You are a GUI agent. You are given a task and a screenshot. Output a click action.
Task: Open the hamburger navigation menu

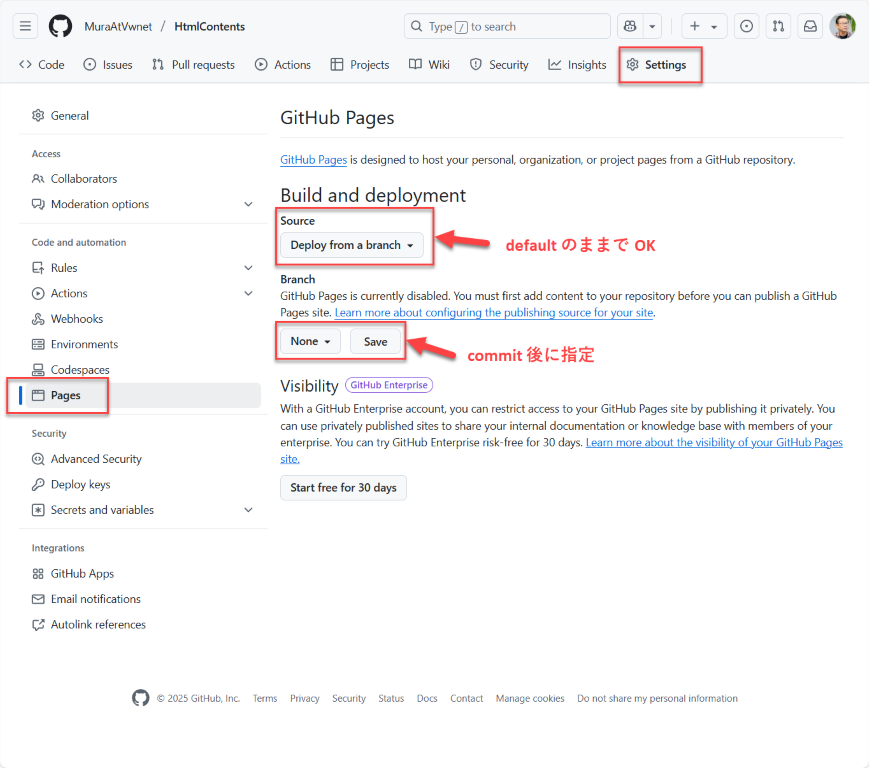coord(25,26)
